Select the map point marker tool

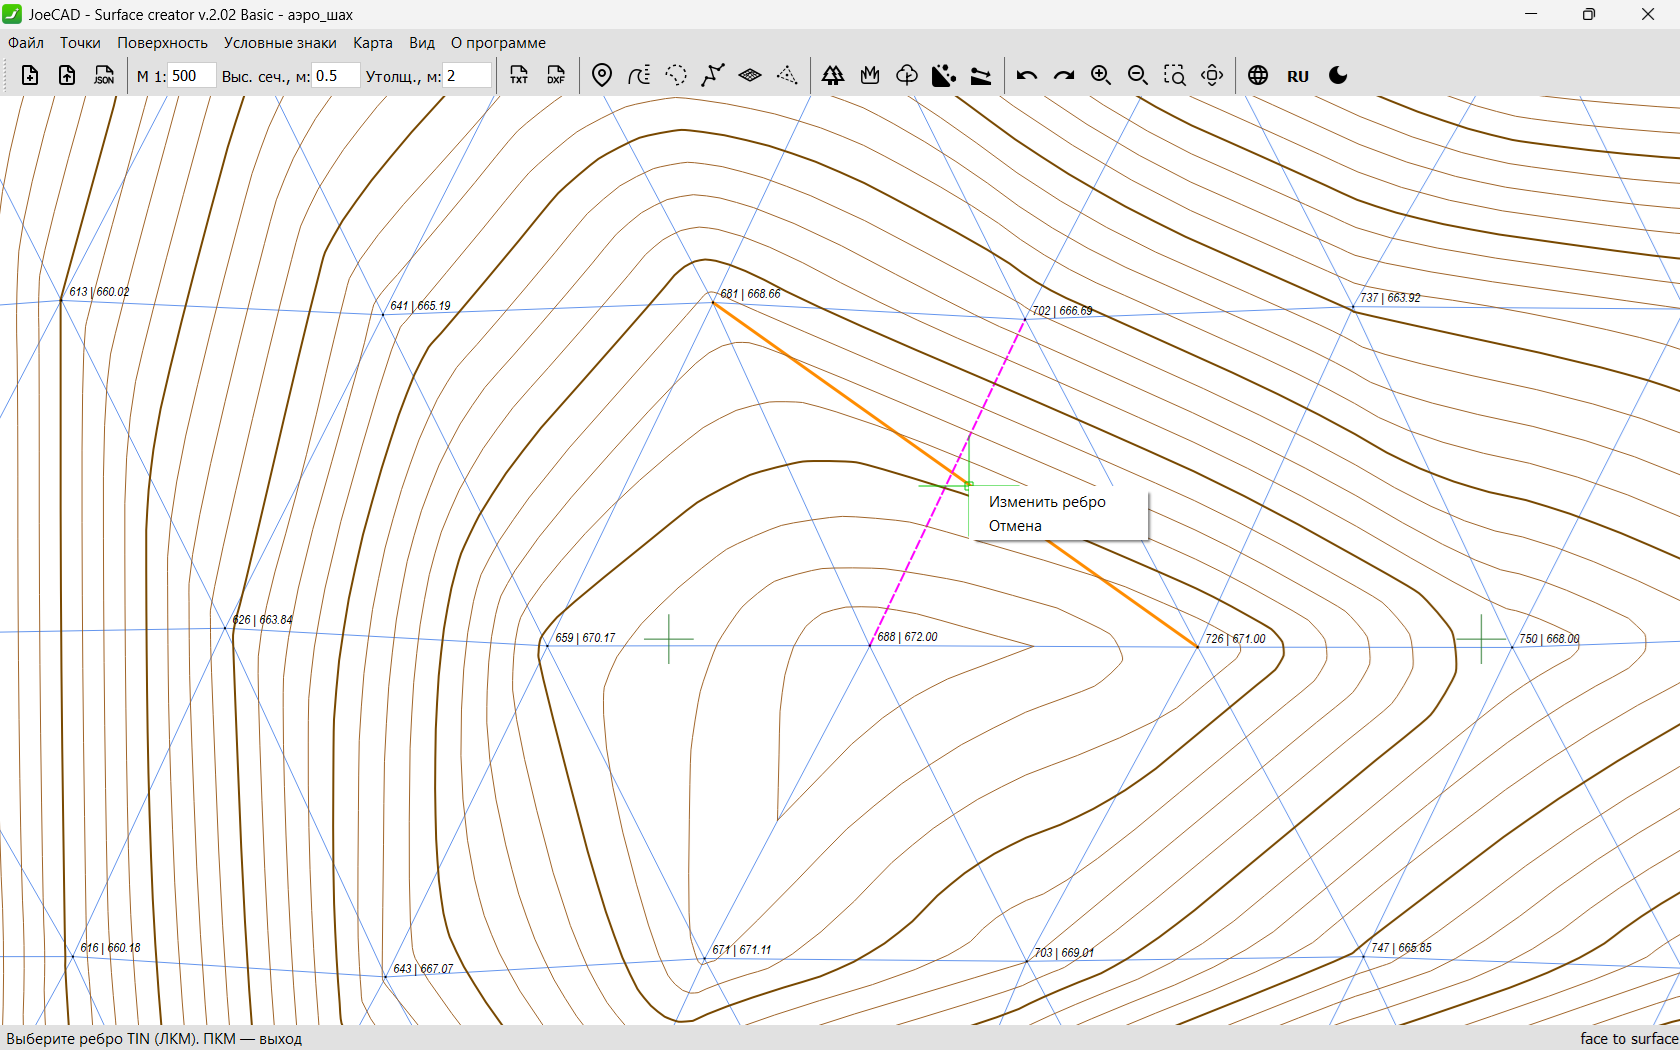602,76
